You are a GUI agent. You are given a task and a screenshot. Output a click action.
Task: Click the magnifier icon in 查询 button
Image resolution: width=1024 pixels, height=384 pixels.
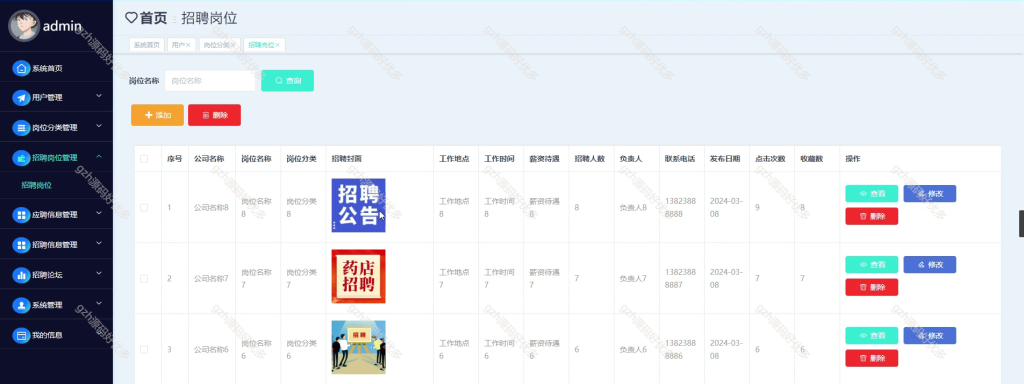pos(278,80)
